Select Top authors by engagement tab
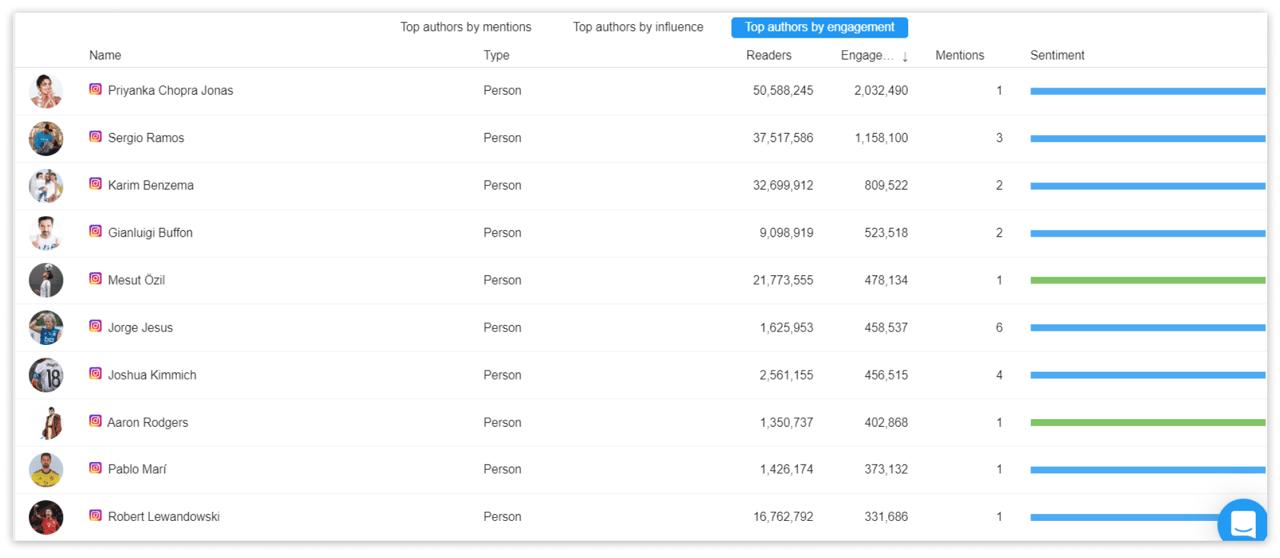 (x=819, y=27)
